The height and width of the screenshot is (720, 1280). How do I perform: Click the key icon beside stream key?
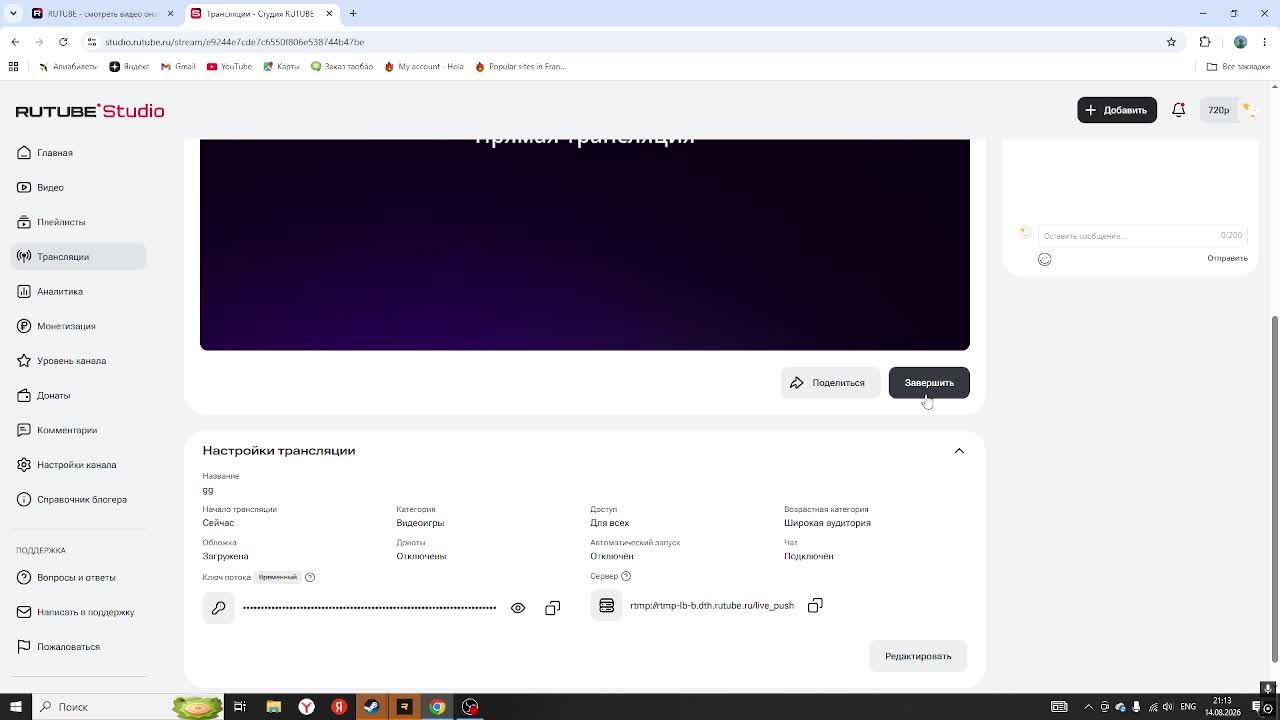tap(218, 608)
